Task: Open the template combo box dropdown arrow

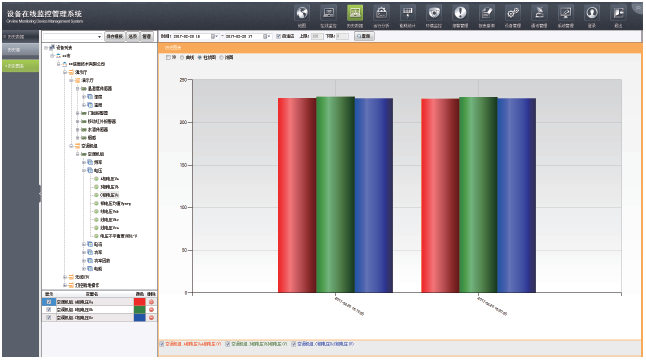Action: [99, 37]
